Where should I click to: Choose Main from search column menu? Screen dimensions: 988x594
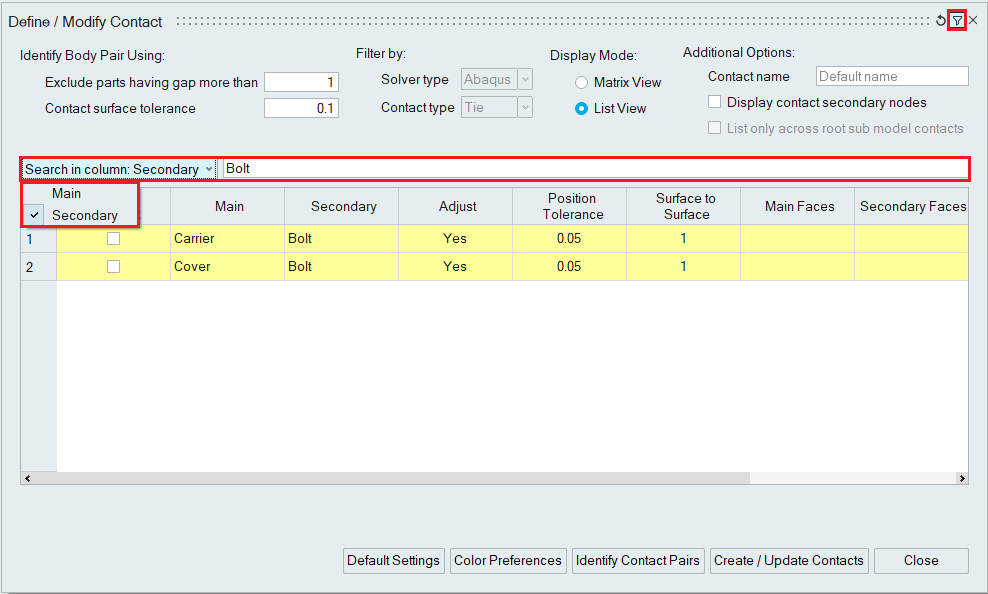click(x=67, y=194)
